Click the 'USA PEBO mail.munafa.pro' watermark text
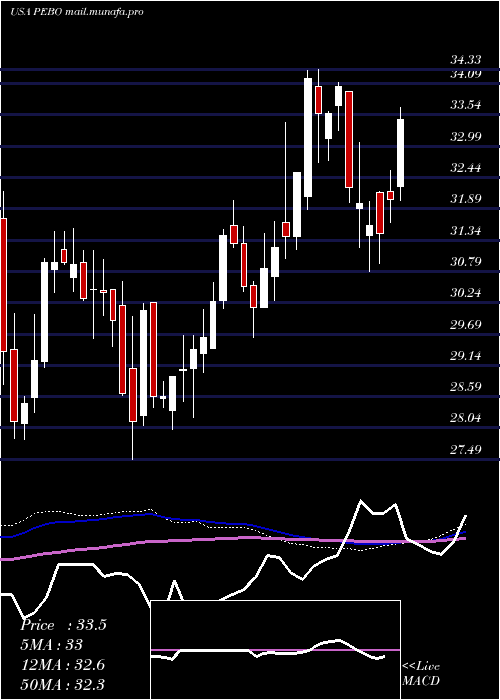 (77, 12)
